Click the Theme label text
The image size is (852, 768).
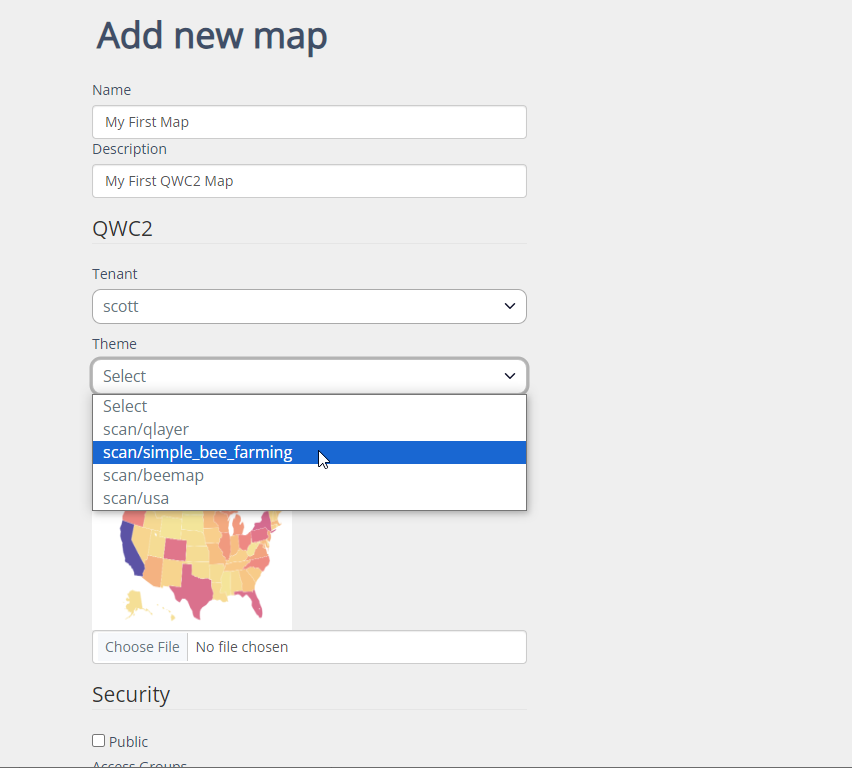114,344
